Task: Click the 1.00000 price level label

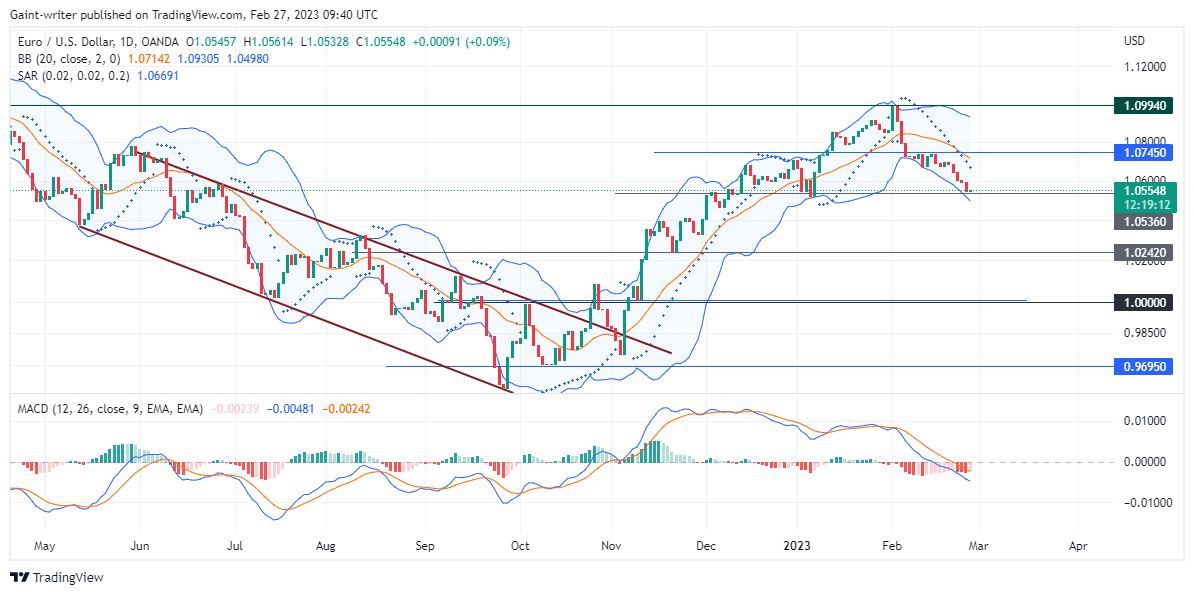Action: tap(1146, 302)
